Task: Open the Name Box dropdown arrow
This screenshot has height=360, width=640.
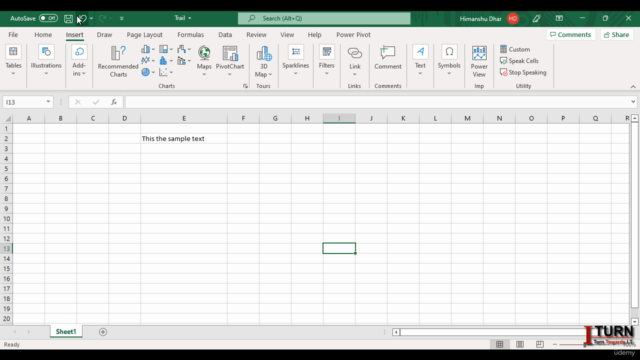Action: point(48,102)
